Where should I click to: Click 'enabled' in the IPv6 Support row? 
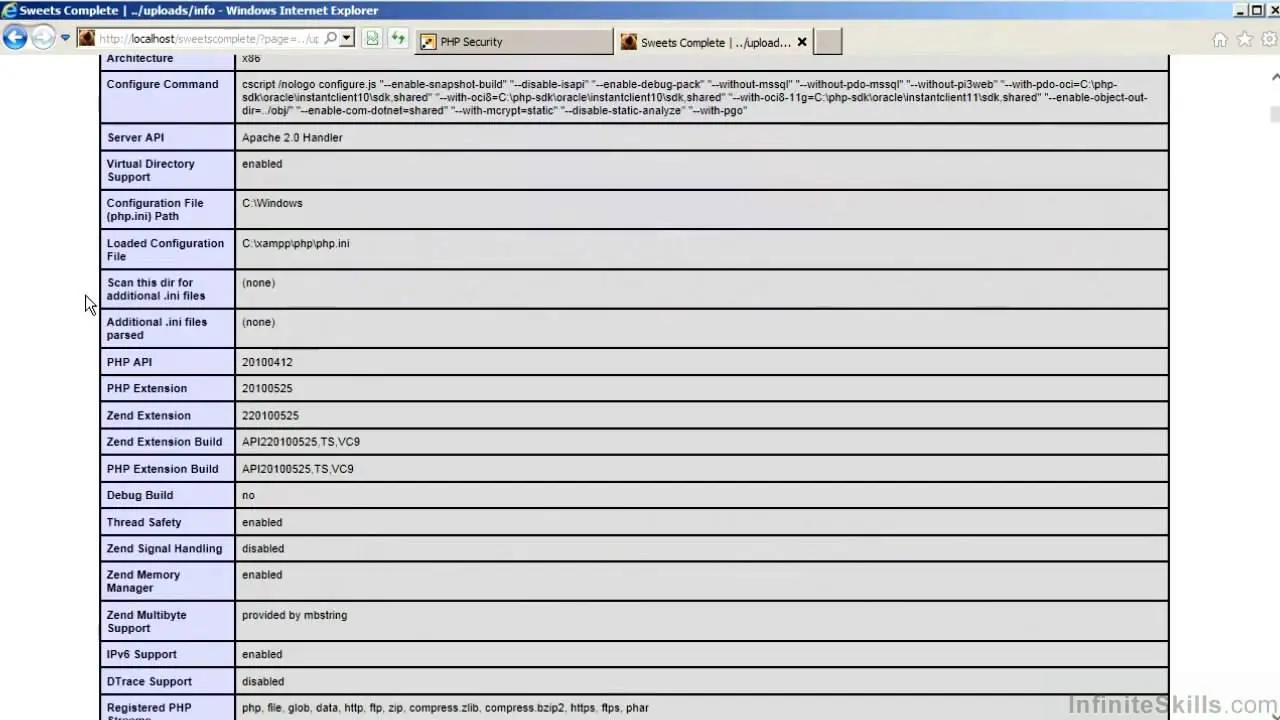262,654
